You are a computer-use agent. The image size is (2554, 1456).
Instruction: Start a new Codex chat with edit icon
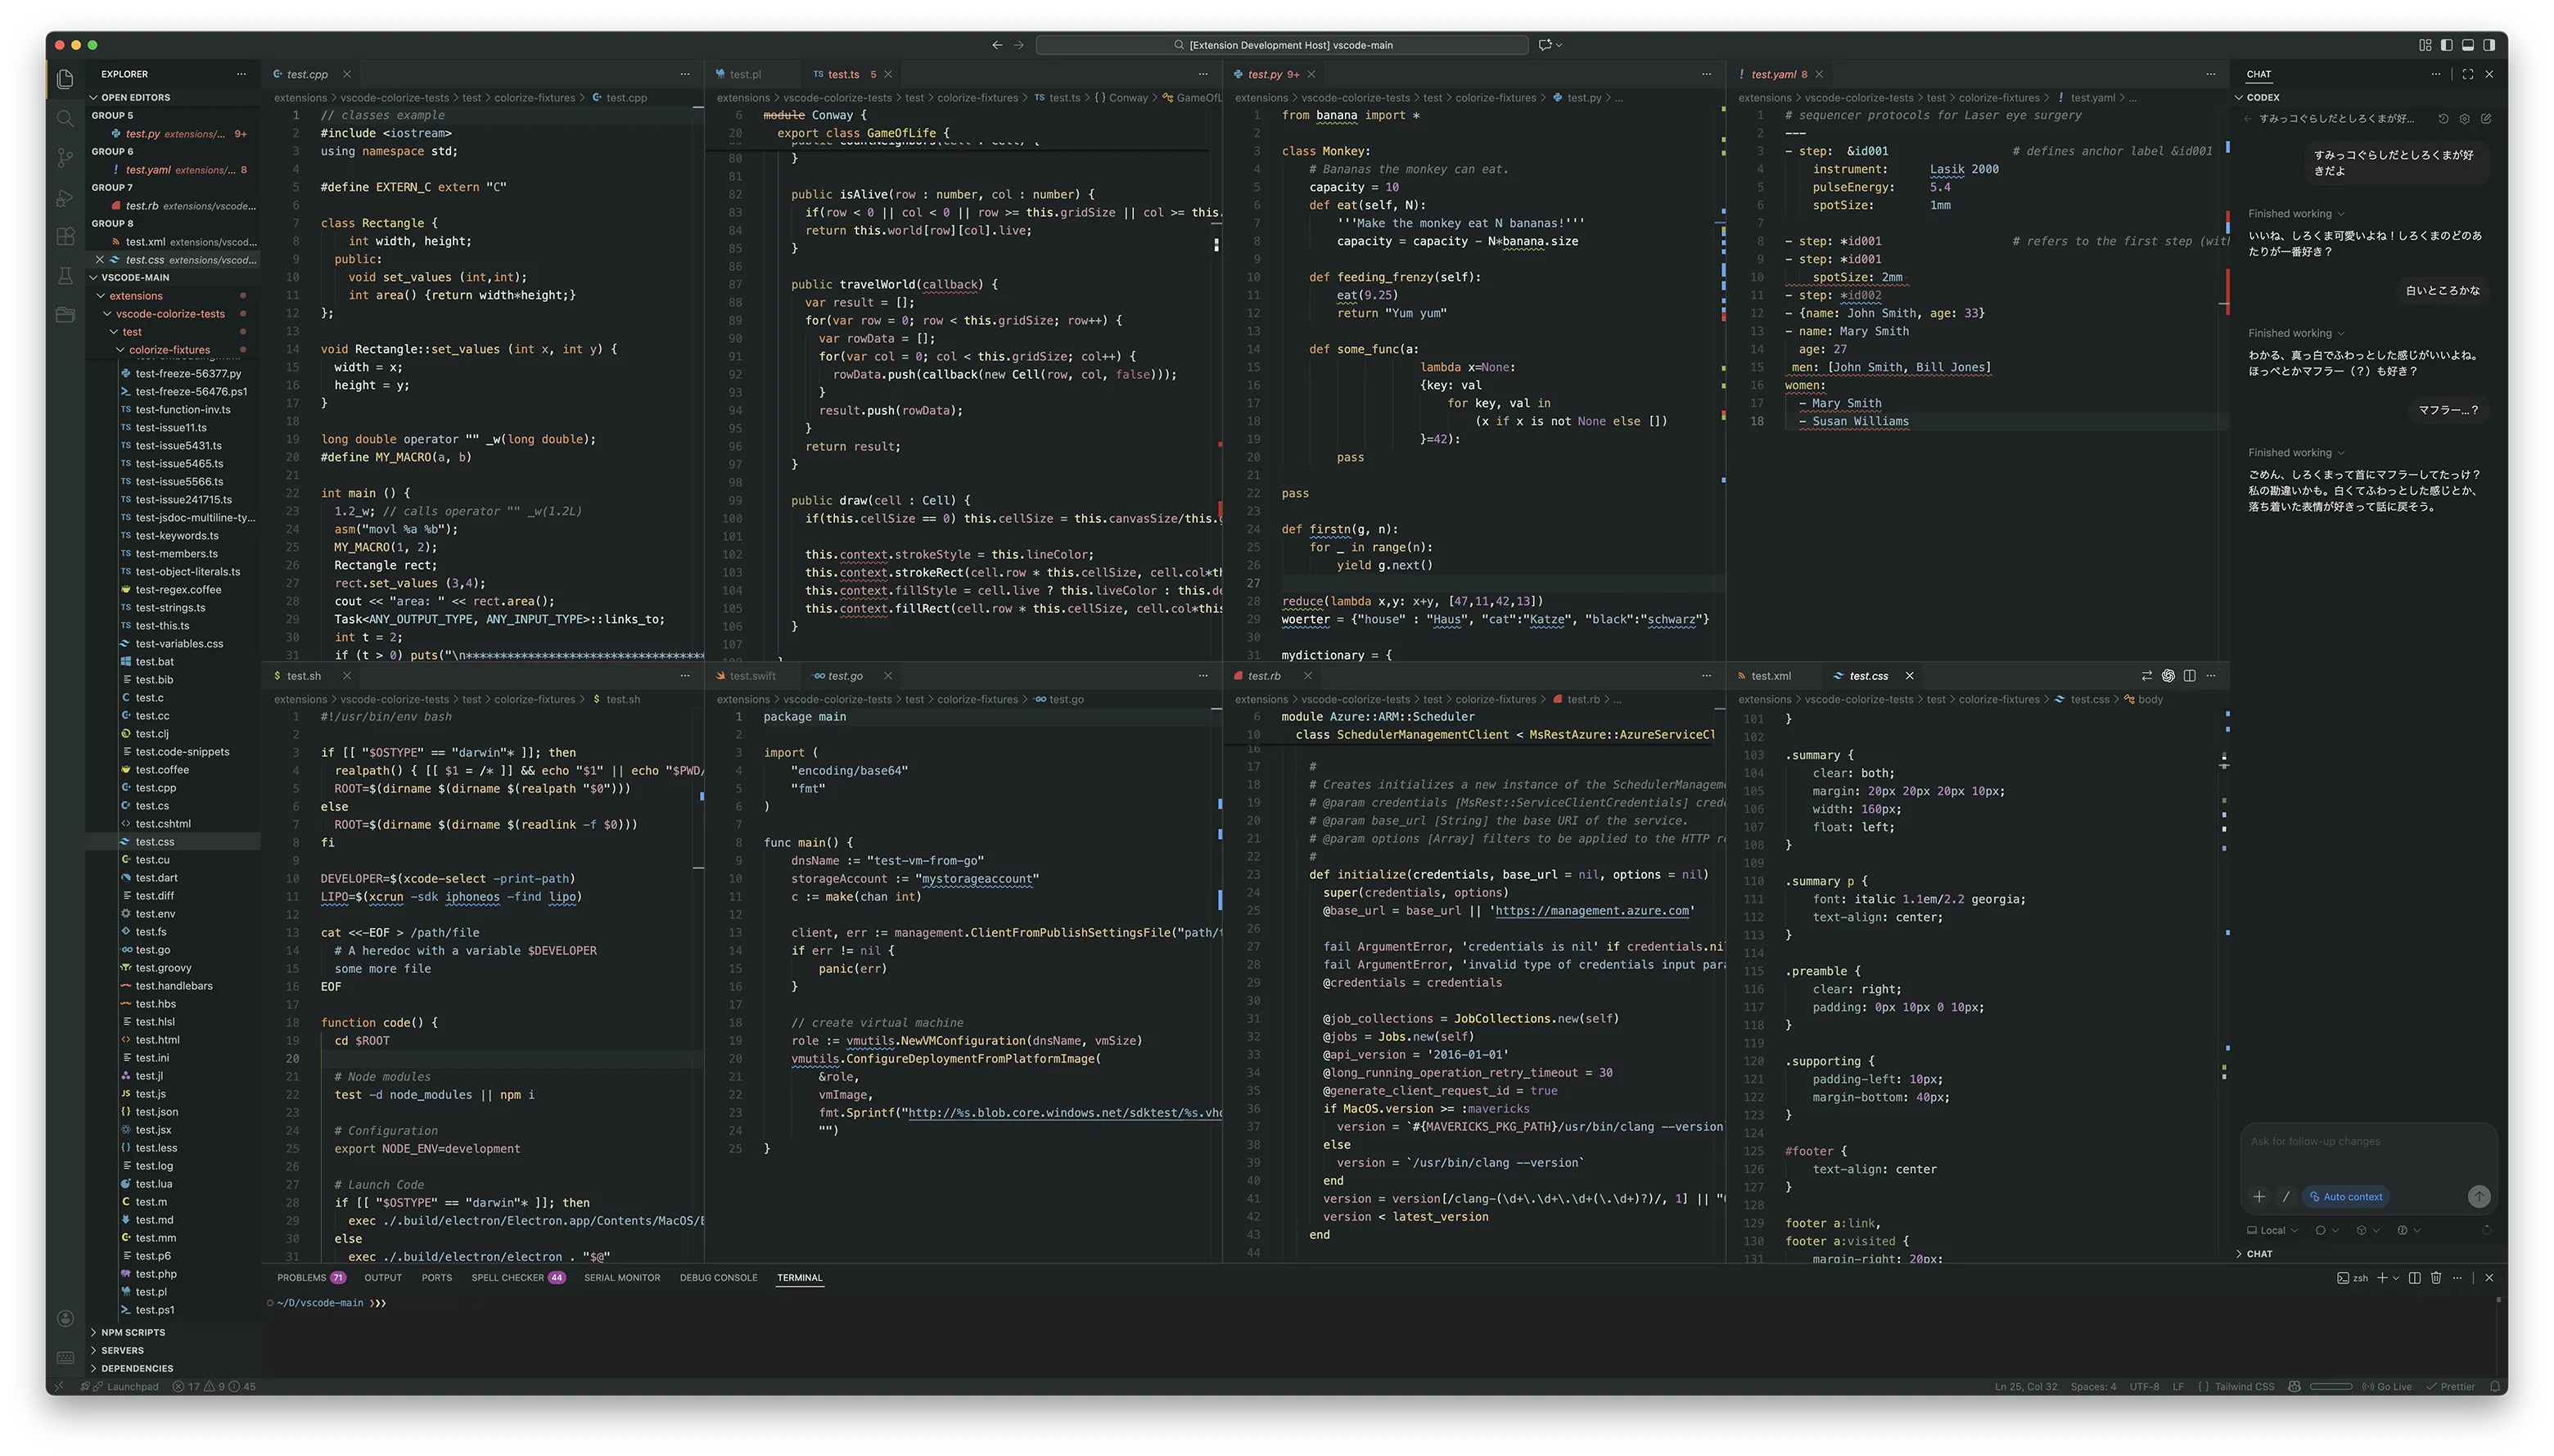2486,119
